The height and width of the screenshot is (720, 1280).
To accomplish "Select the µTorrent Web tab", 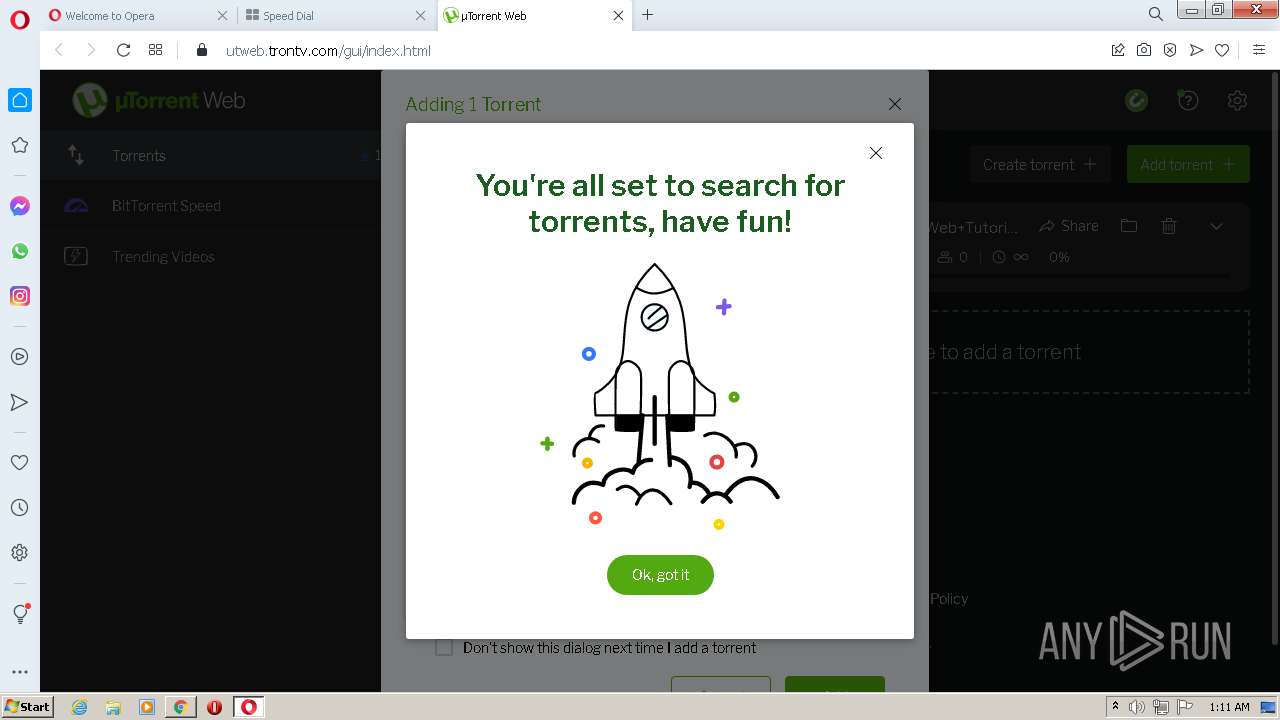I will tap(535, 16).
